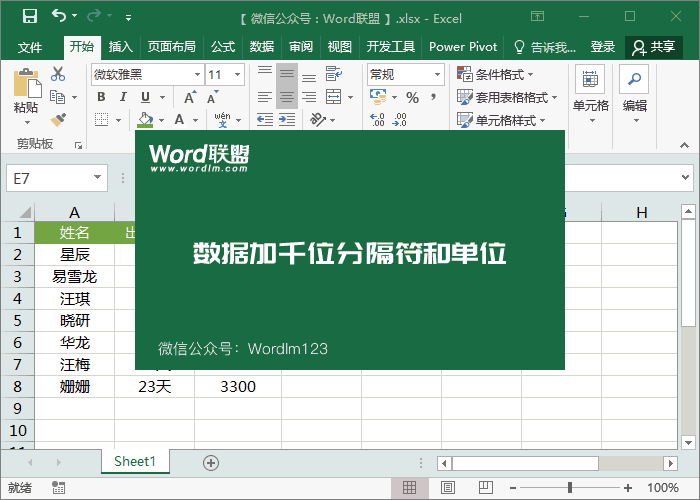This screenshot has width=700, height=500.
Task: Click the Undo arrow icon
Action: pos(59,16)
